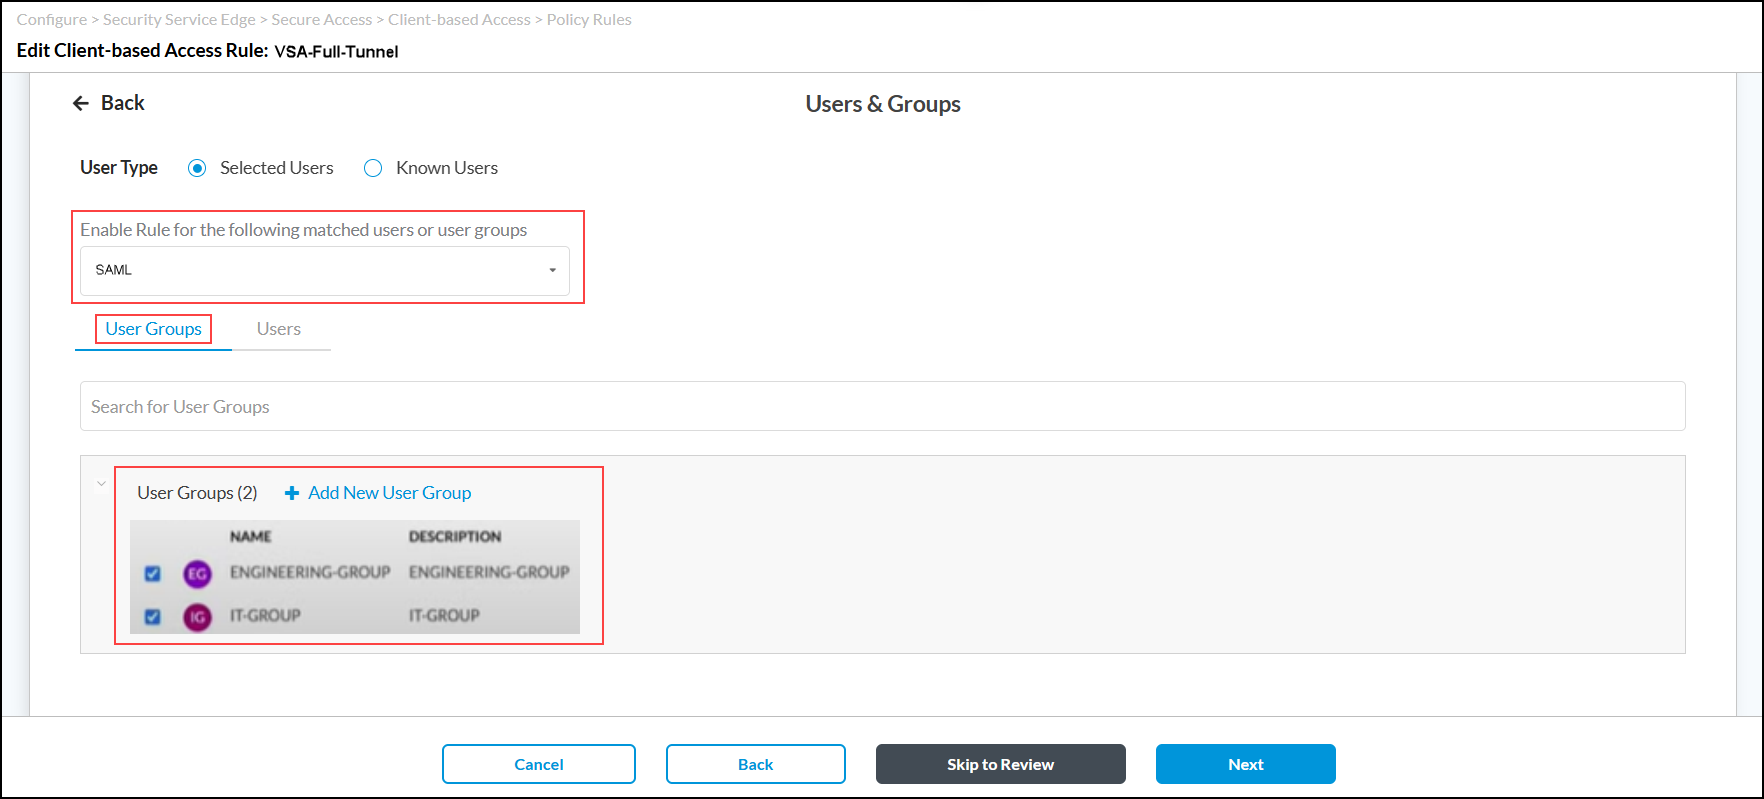Screen dimensions: 1764x799
Task: Click the Next button
Action: point(1246,764)
